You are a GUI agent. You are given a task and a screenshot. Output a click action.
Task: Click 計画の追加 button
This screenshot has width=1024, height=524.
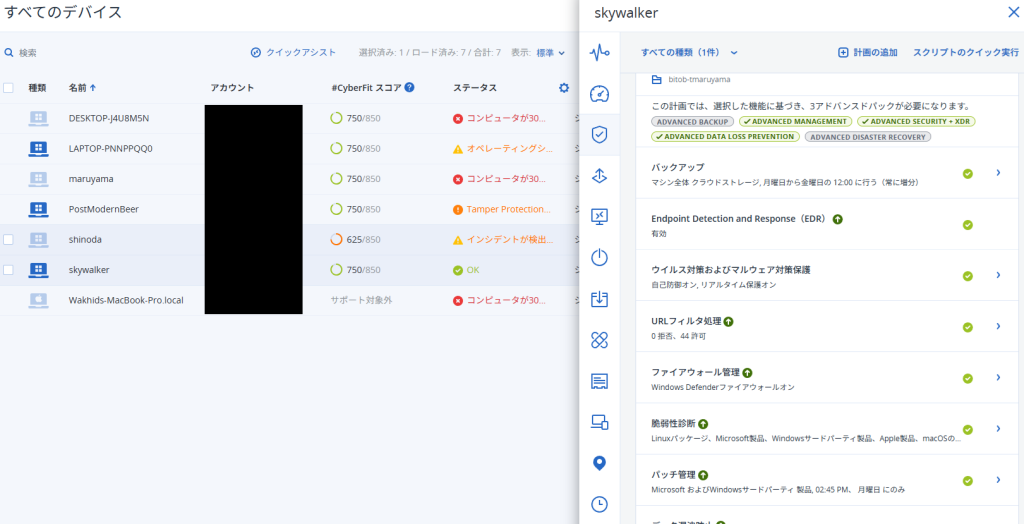point(868,52)
